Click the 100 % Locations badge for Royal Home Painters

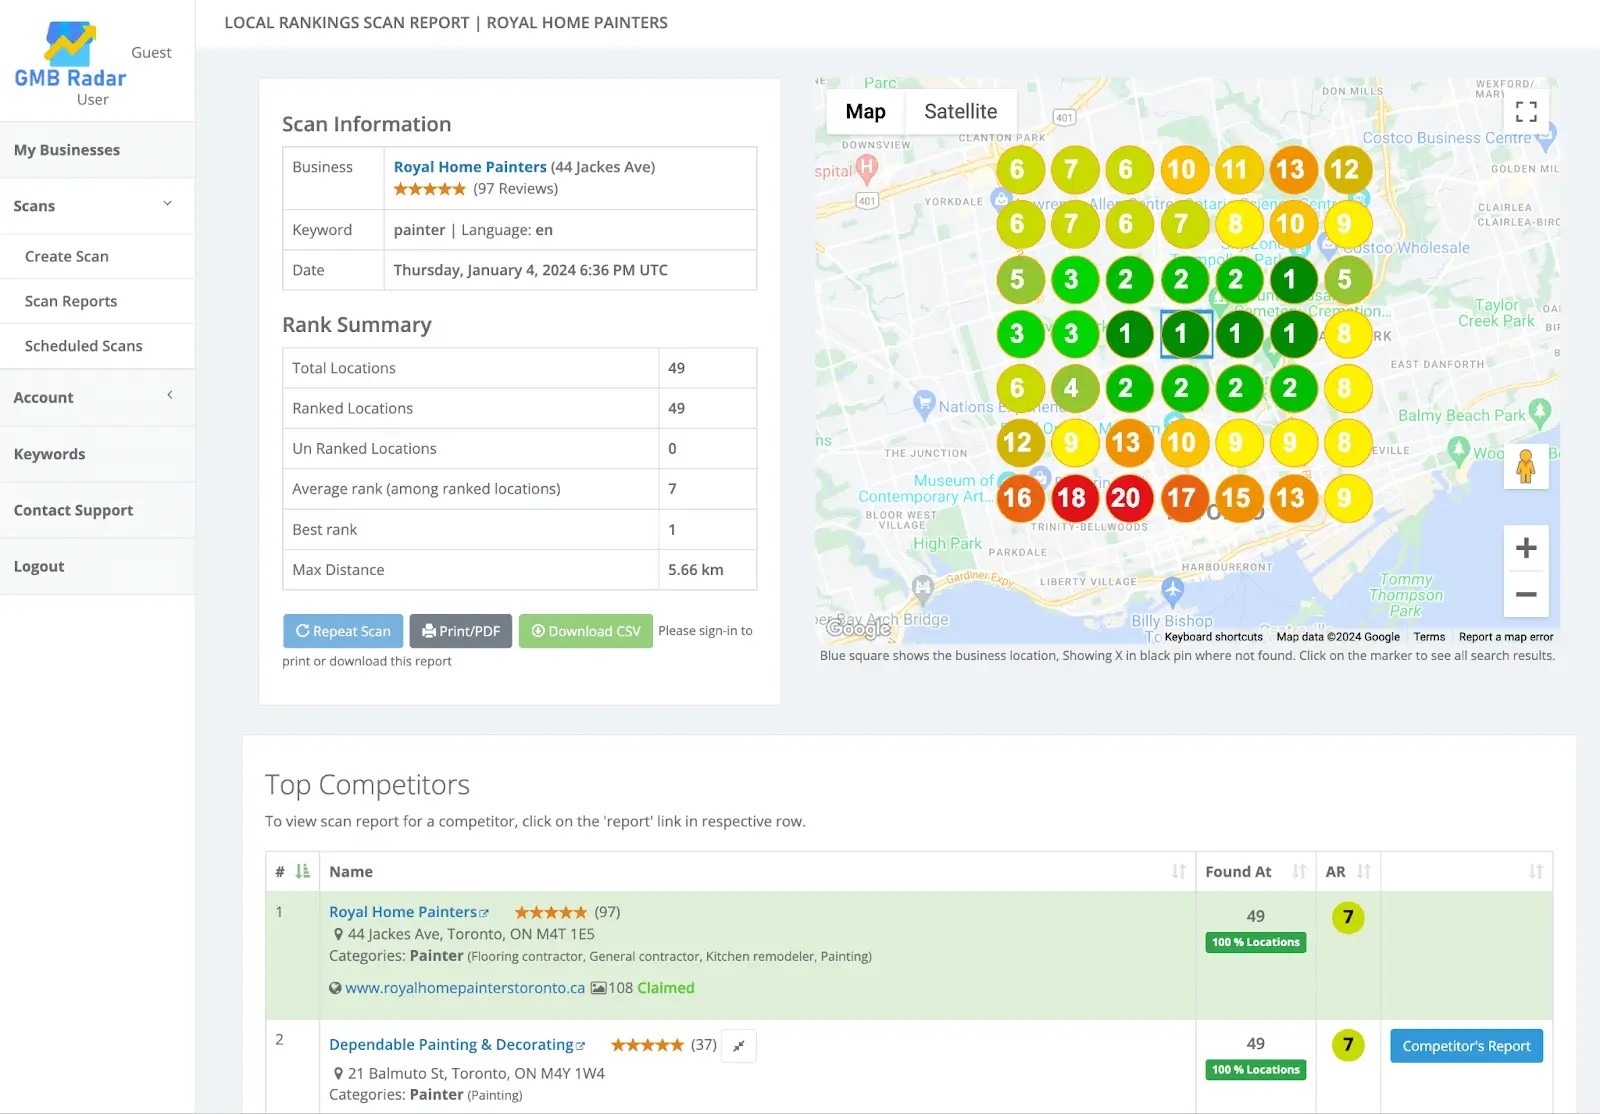click(1256, 942)
